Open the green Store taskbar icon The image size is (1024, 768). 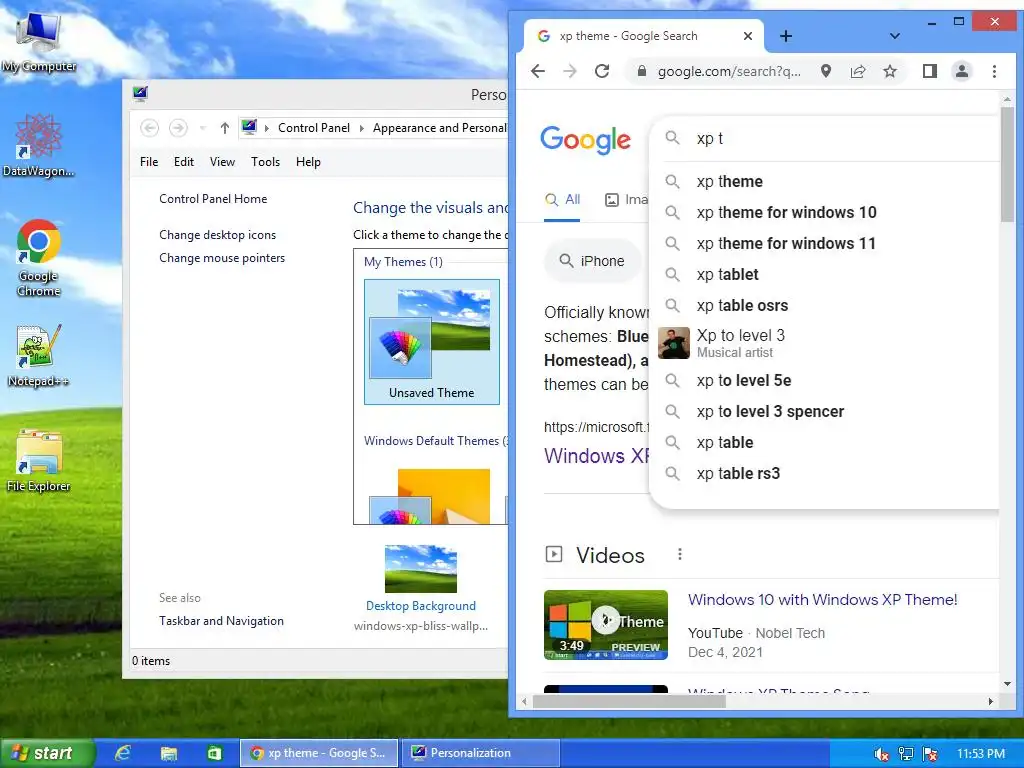214,753
